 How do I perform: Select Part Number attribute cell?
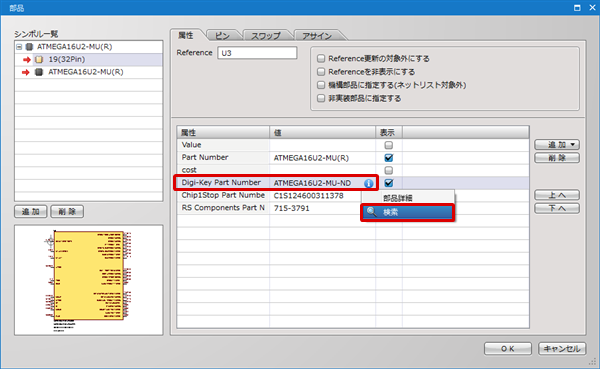click(x=223, y=157)
